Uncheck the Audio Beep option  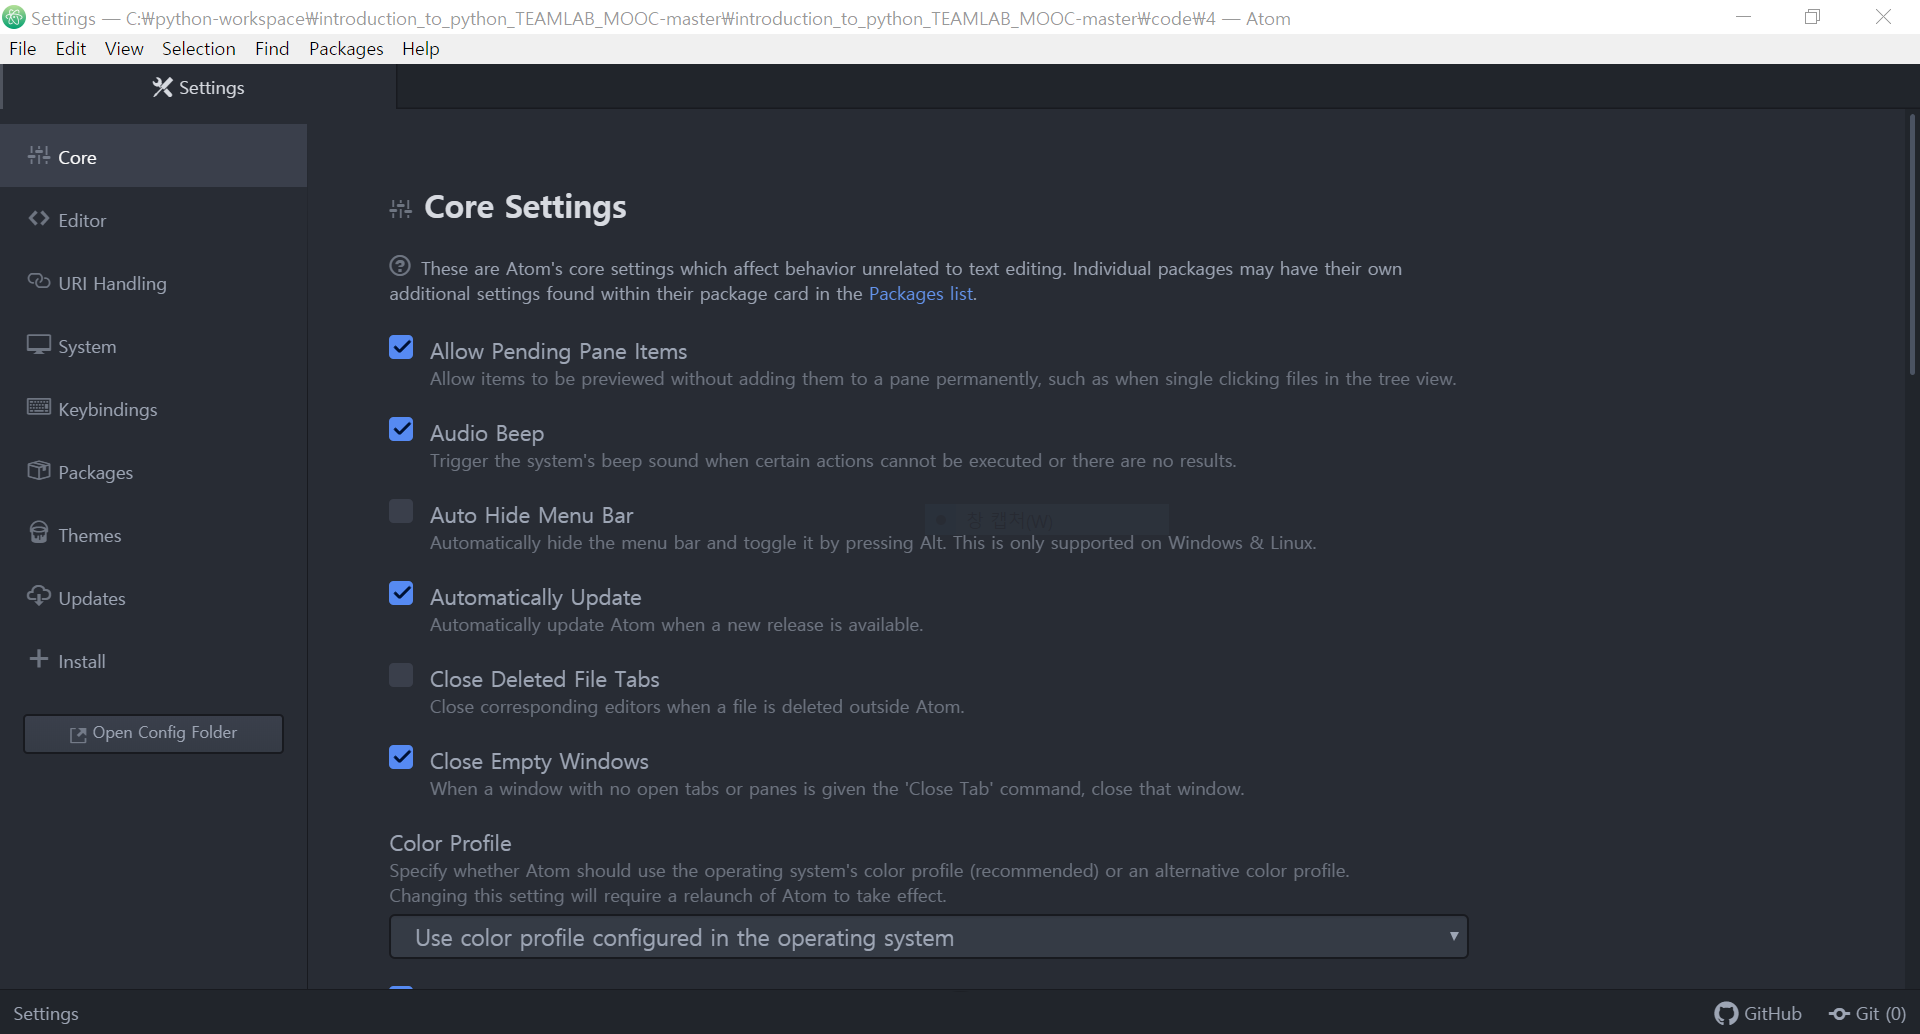click(401, 429)
